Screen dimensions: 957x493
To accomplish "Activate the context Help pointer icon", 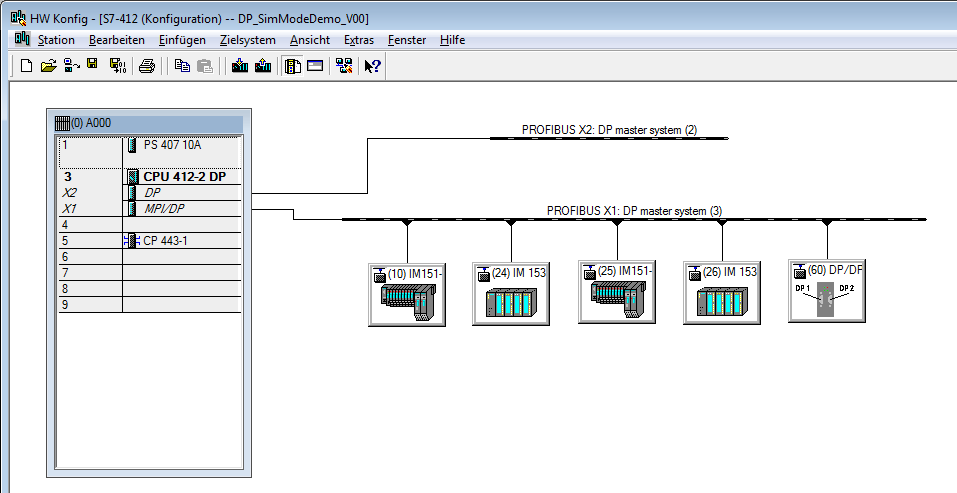I will [372, 66].
